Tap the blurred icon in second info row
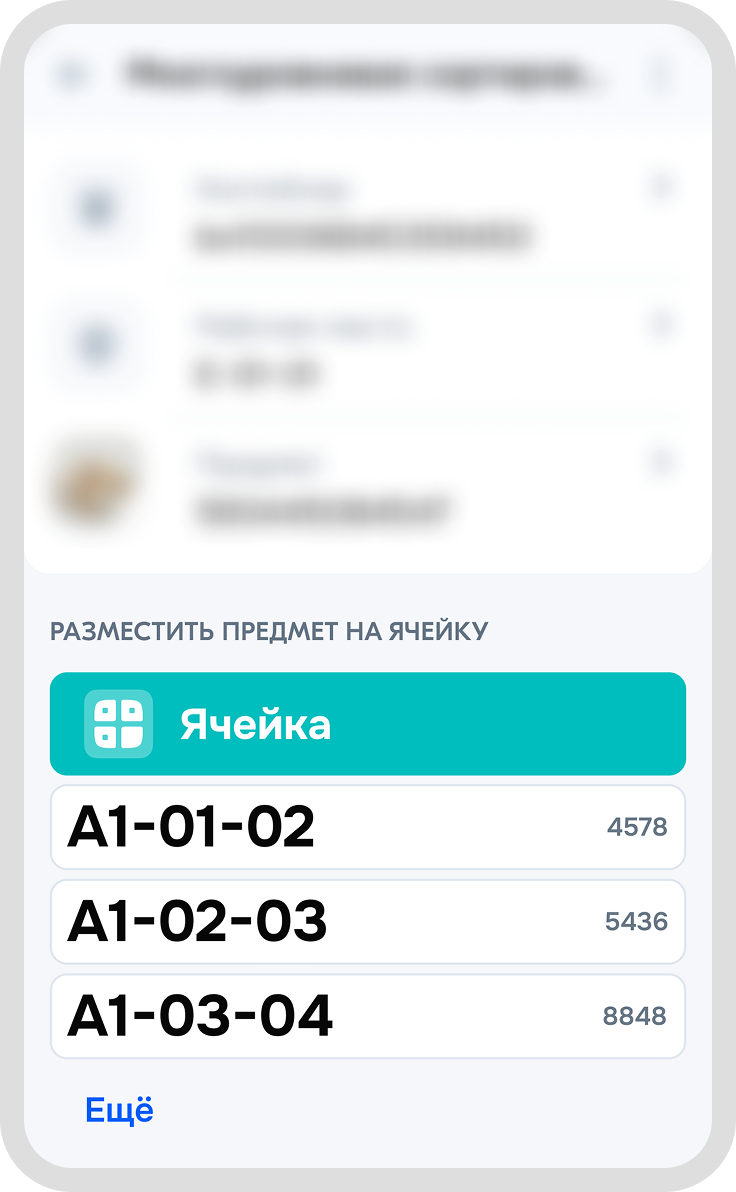The width and height of the screenshot is (736, 1192). [98, 346]
